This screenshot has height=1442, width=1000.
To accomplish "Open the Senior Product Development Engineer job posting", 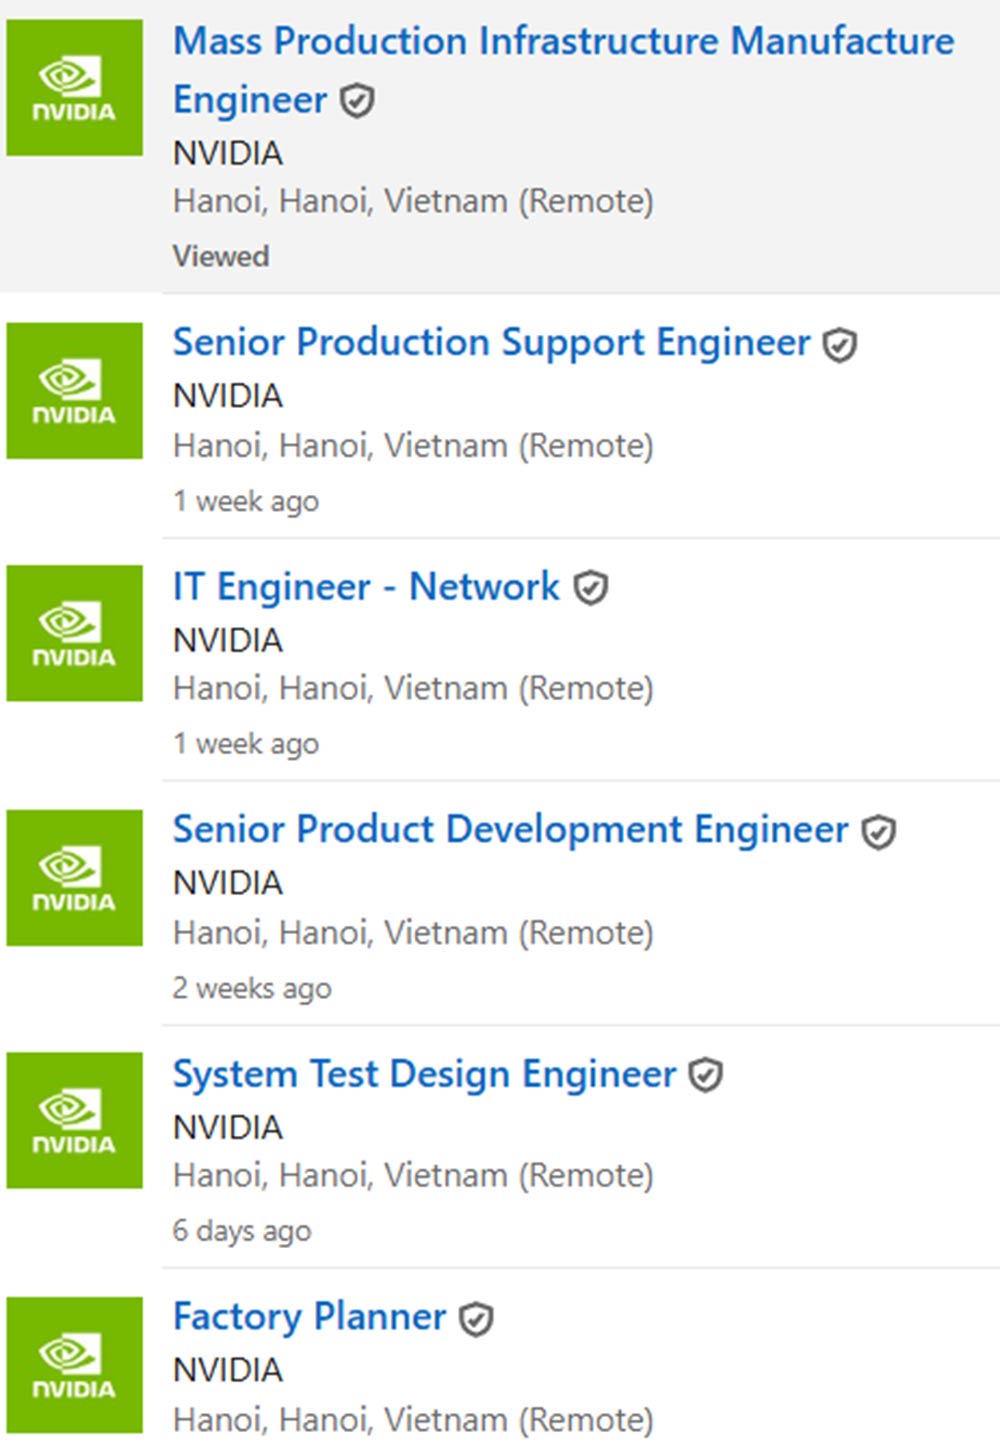I will click(x=509, y=830).
